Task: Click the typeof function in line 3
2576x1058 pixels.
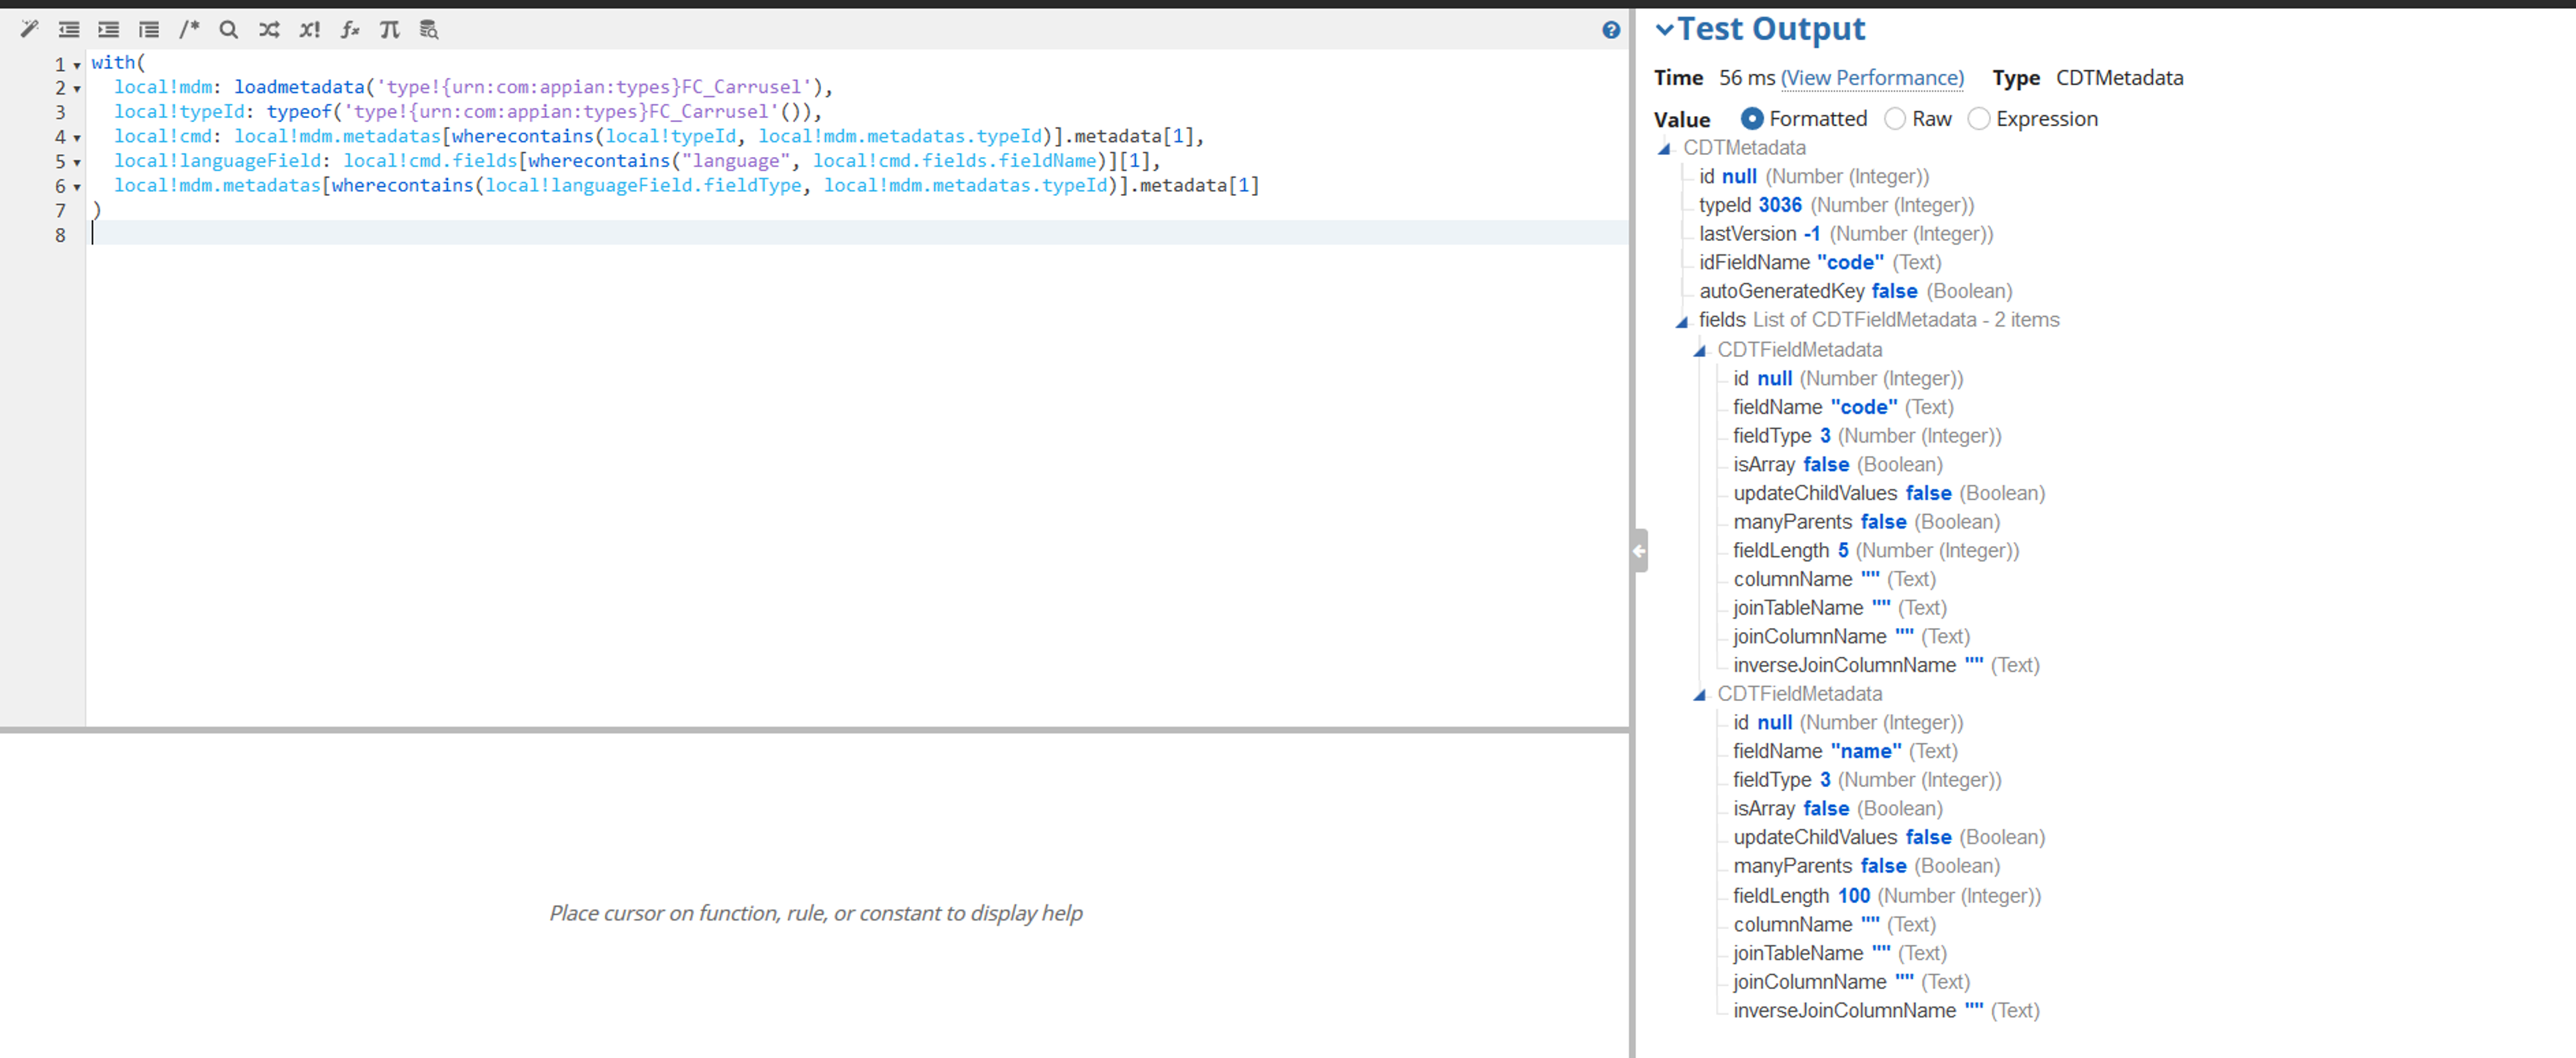Action: (x=299, y=111)
